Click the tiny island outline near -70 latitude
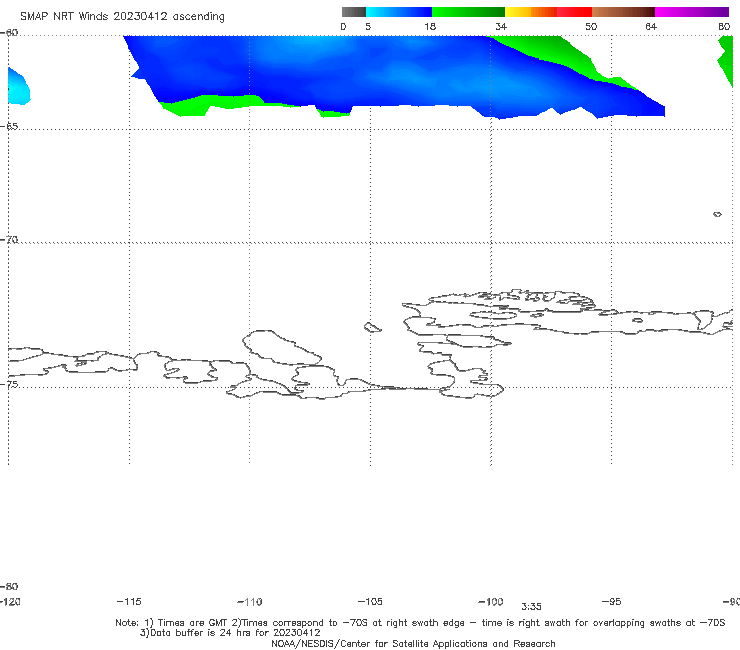740x650 pixels. pyautogui.click(x=717, y=214)
